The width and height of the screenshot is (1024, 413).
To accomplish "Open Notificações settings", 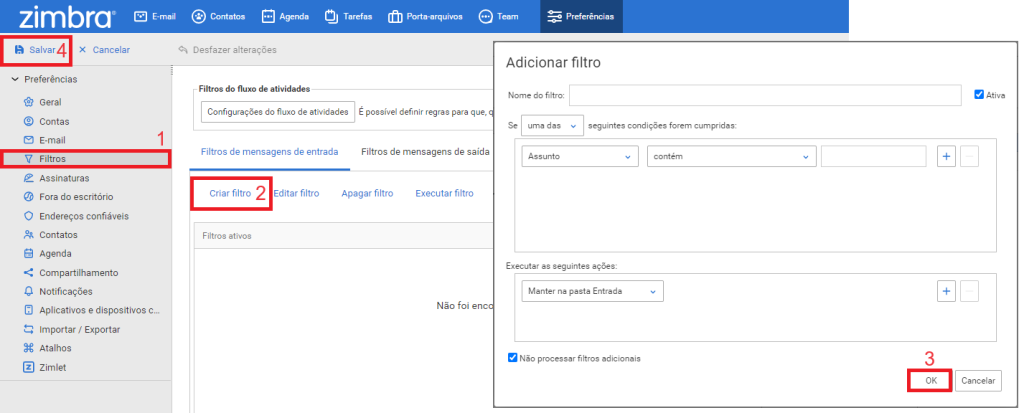I will point(65,291).
